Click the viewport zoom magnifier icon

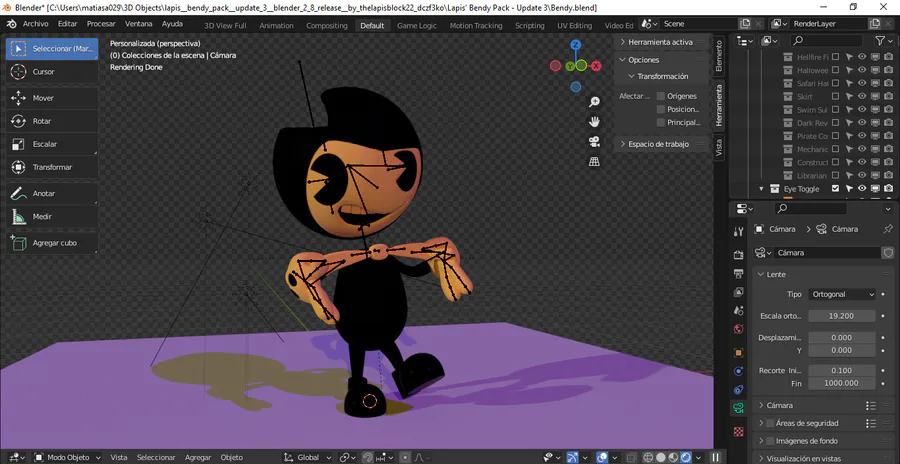595,102
